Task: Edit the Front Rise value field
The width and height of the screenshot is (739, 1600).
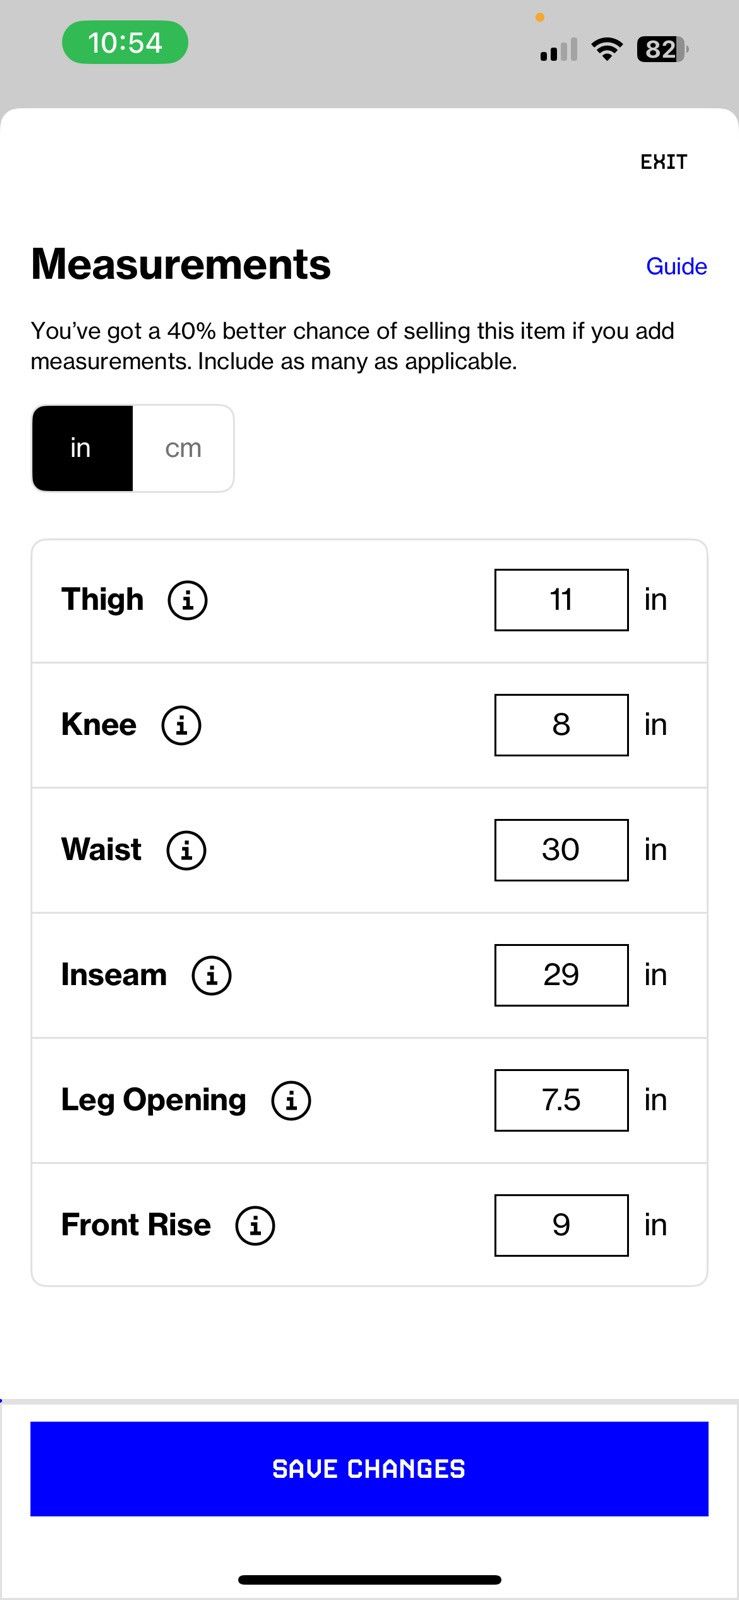Action: tap(561, 1225)
